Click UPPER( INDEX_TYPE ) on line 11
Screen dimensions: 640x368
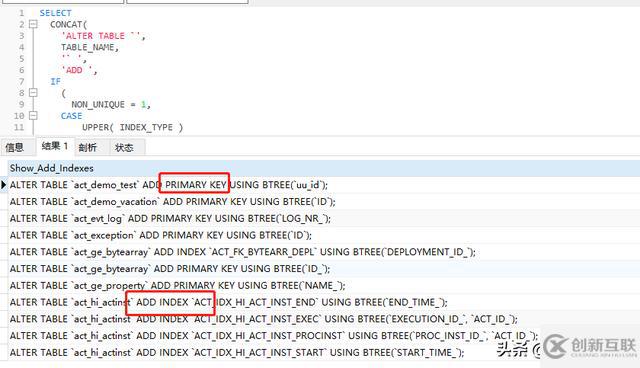(x=133, y=127)
